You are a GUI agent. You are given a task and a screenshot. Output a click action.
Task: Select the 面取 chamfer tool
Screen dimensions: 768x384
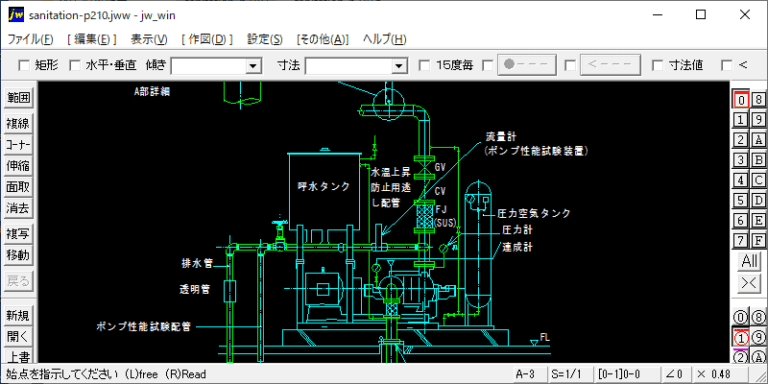click(x=18, y=187)
